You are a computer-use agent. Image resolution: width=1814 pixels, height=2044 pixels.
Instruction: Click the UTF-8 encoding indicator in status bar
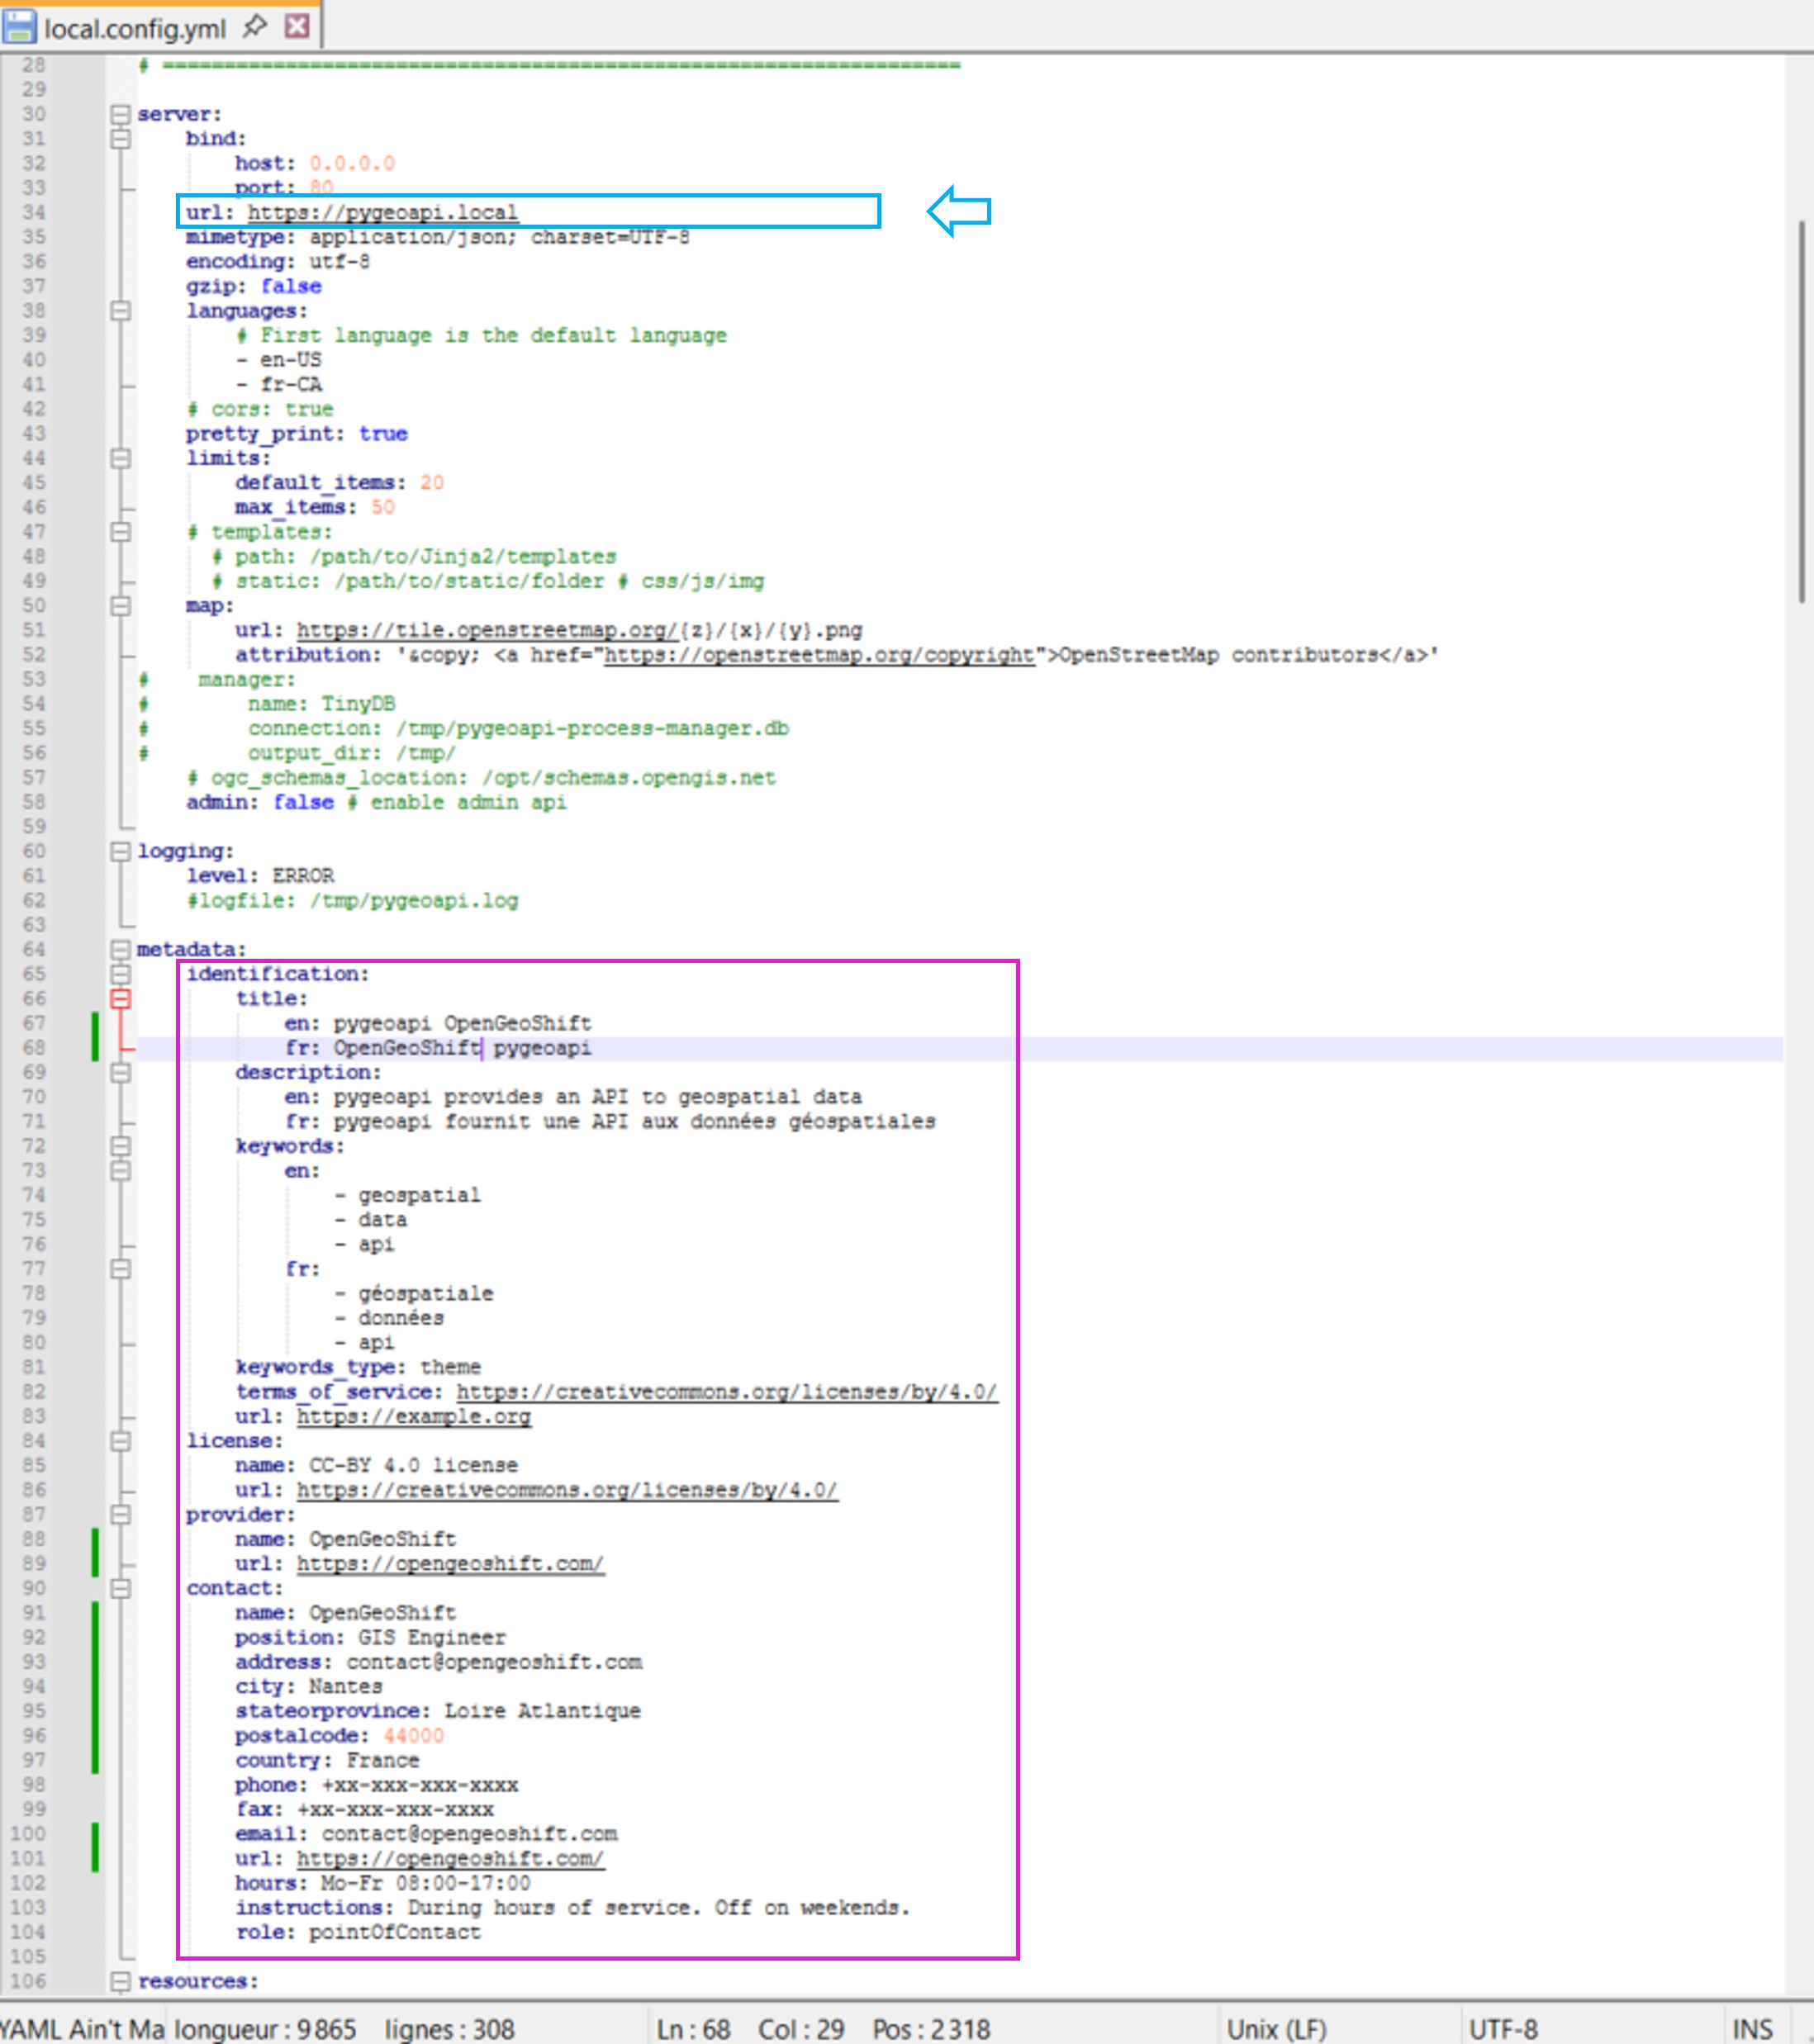pyautogui.click(x=1504, y=2028)
